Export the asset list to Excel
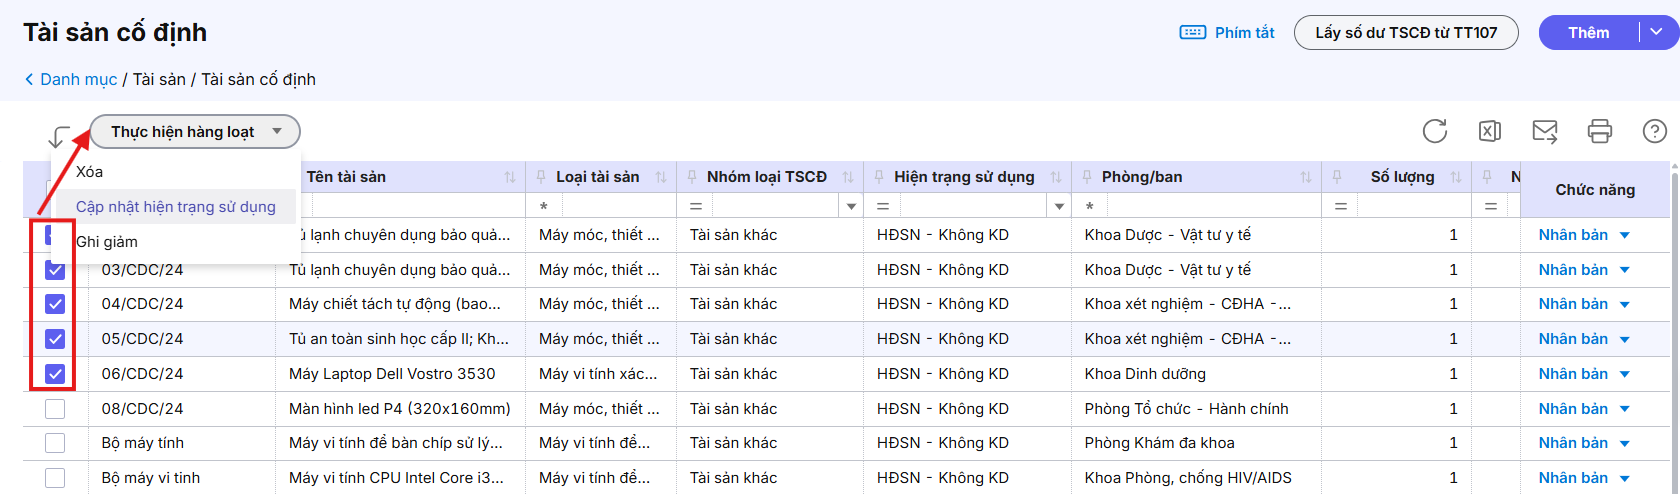 [x=1490, y=131]
